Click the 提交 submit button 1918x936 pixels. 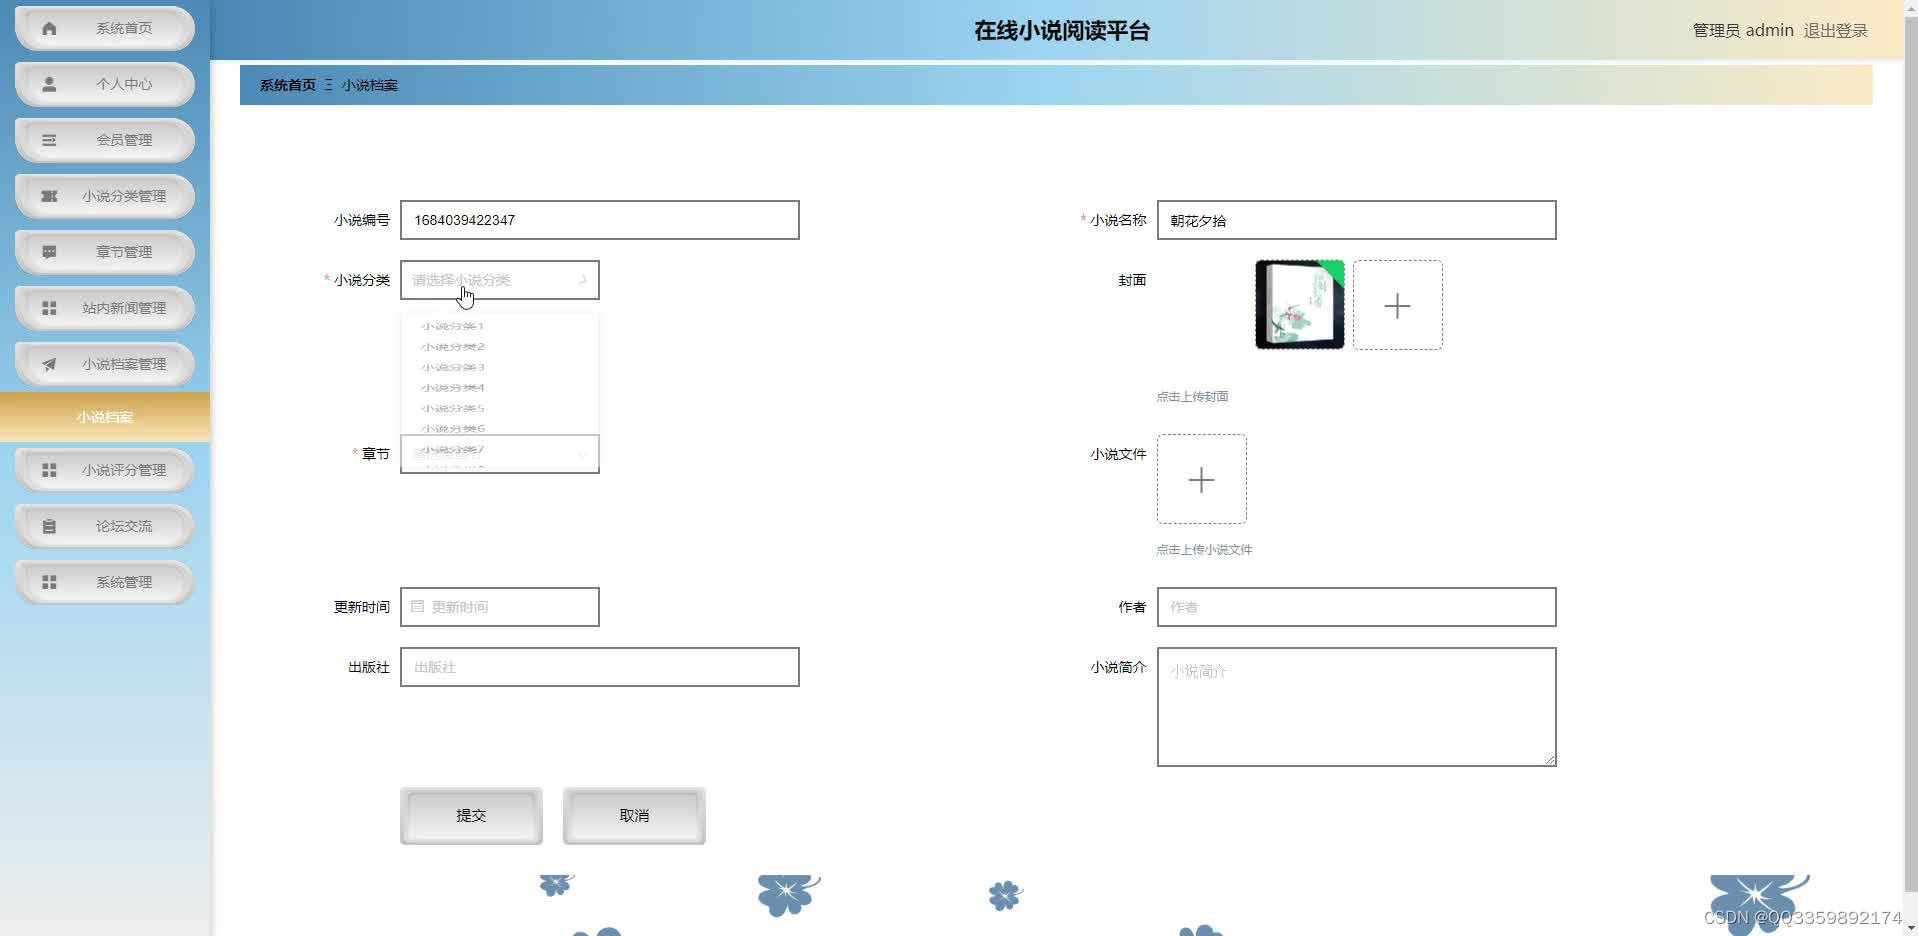point(471,815)
